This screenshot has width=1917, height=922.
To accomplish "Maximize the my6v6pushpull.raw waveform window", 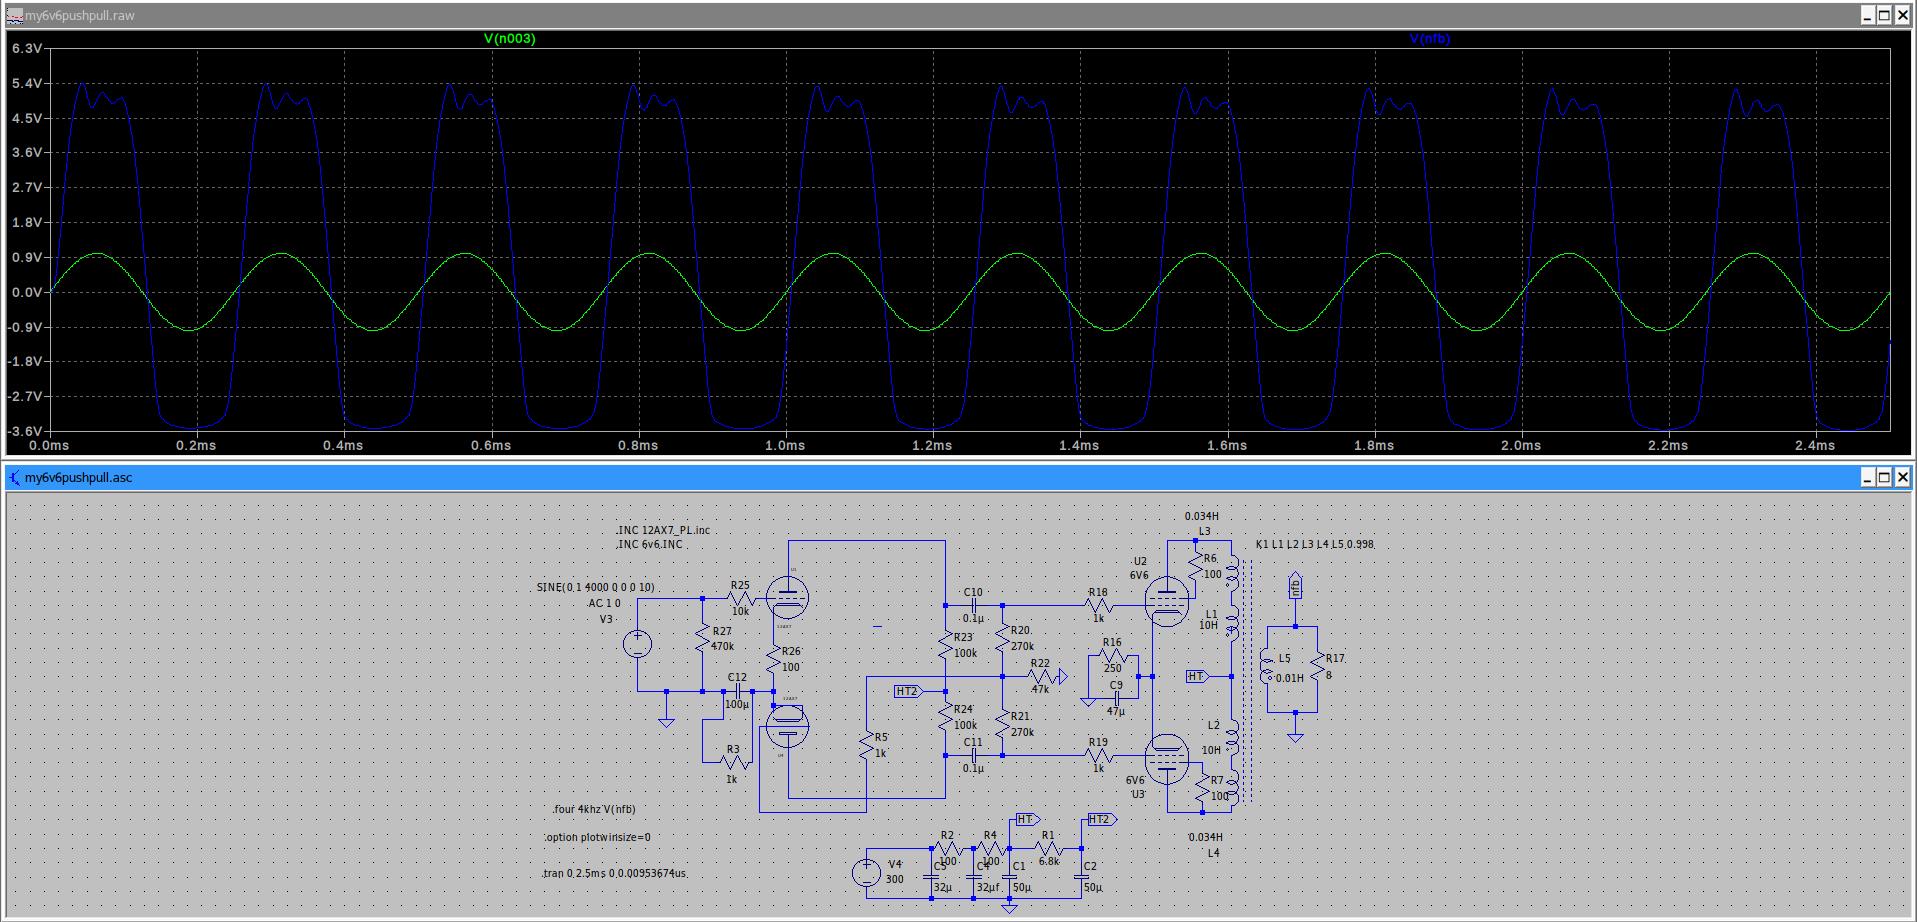I will click(1884, 15).
